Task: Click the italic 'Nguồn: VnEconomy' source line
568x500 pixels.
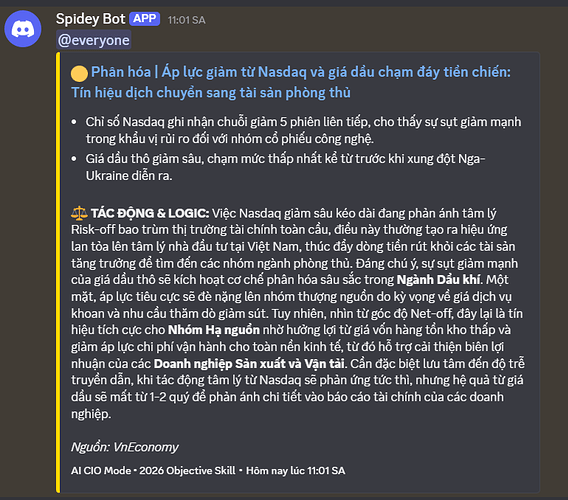Action: pyautogui.click(x=125, y=447)
